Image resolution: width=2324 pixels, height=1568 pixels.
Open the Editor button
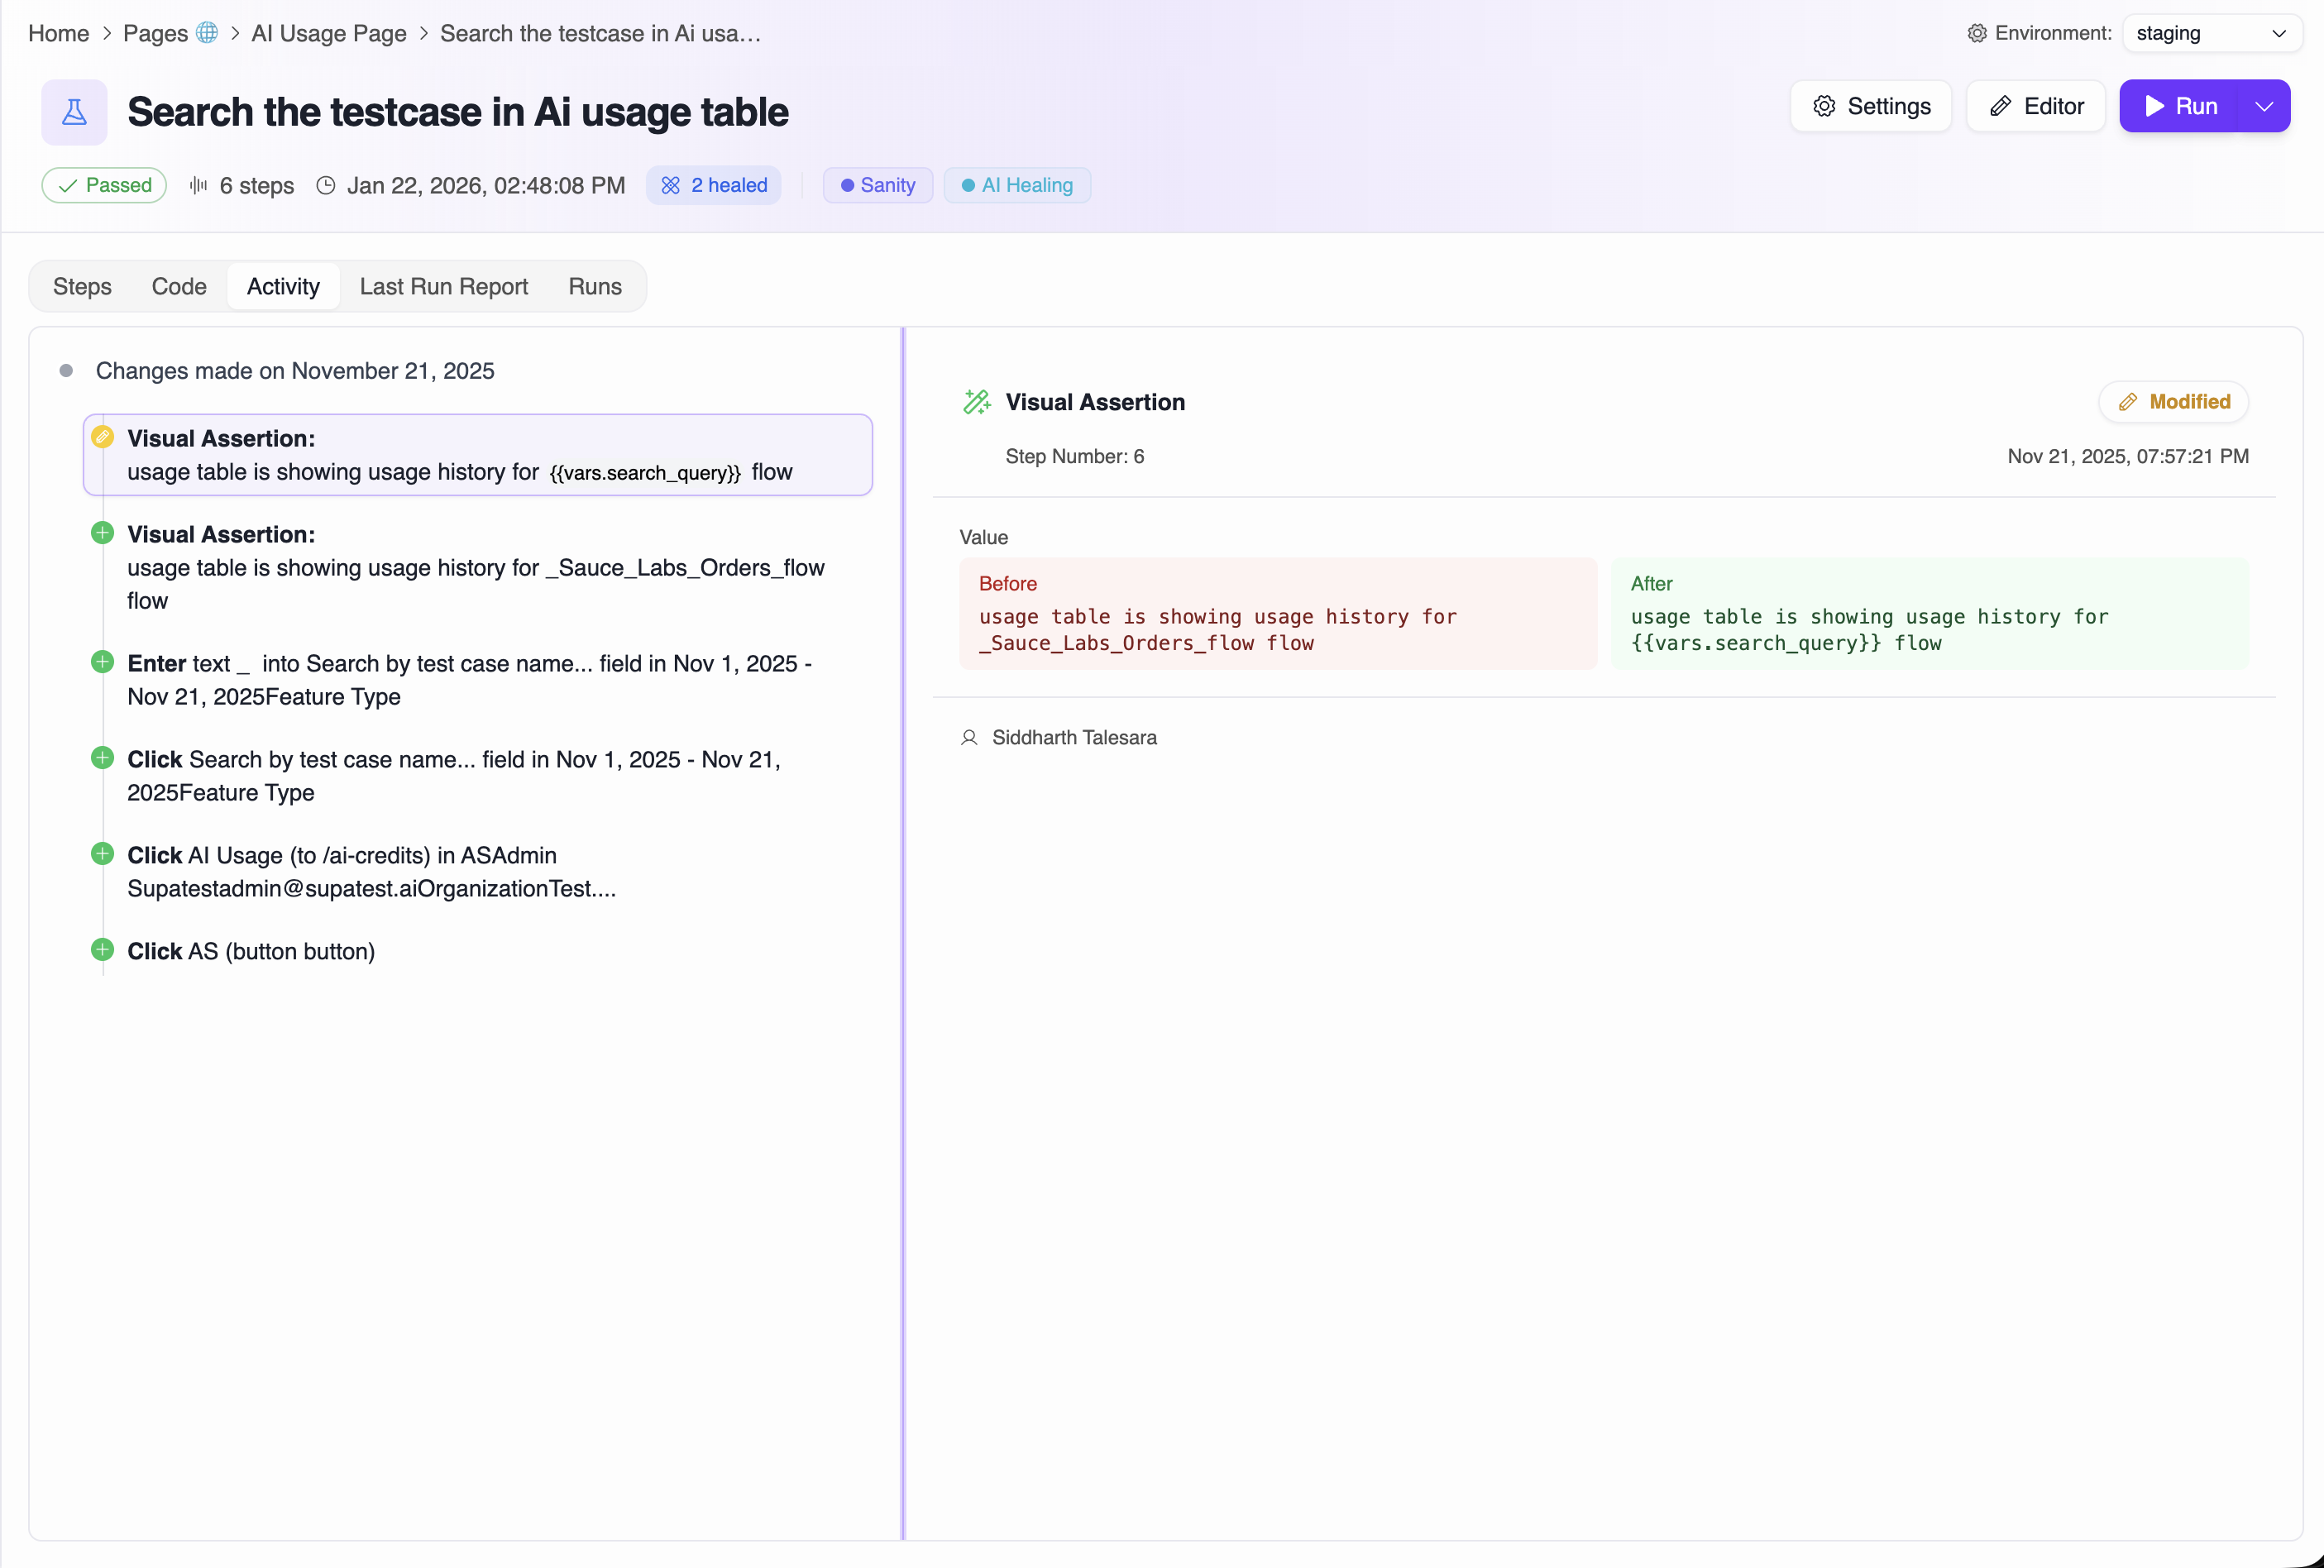tap(2035, 106)
